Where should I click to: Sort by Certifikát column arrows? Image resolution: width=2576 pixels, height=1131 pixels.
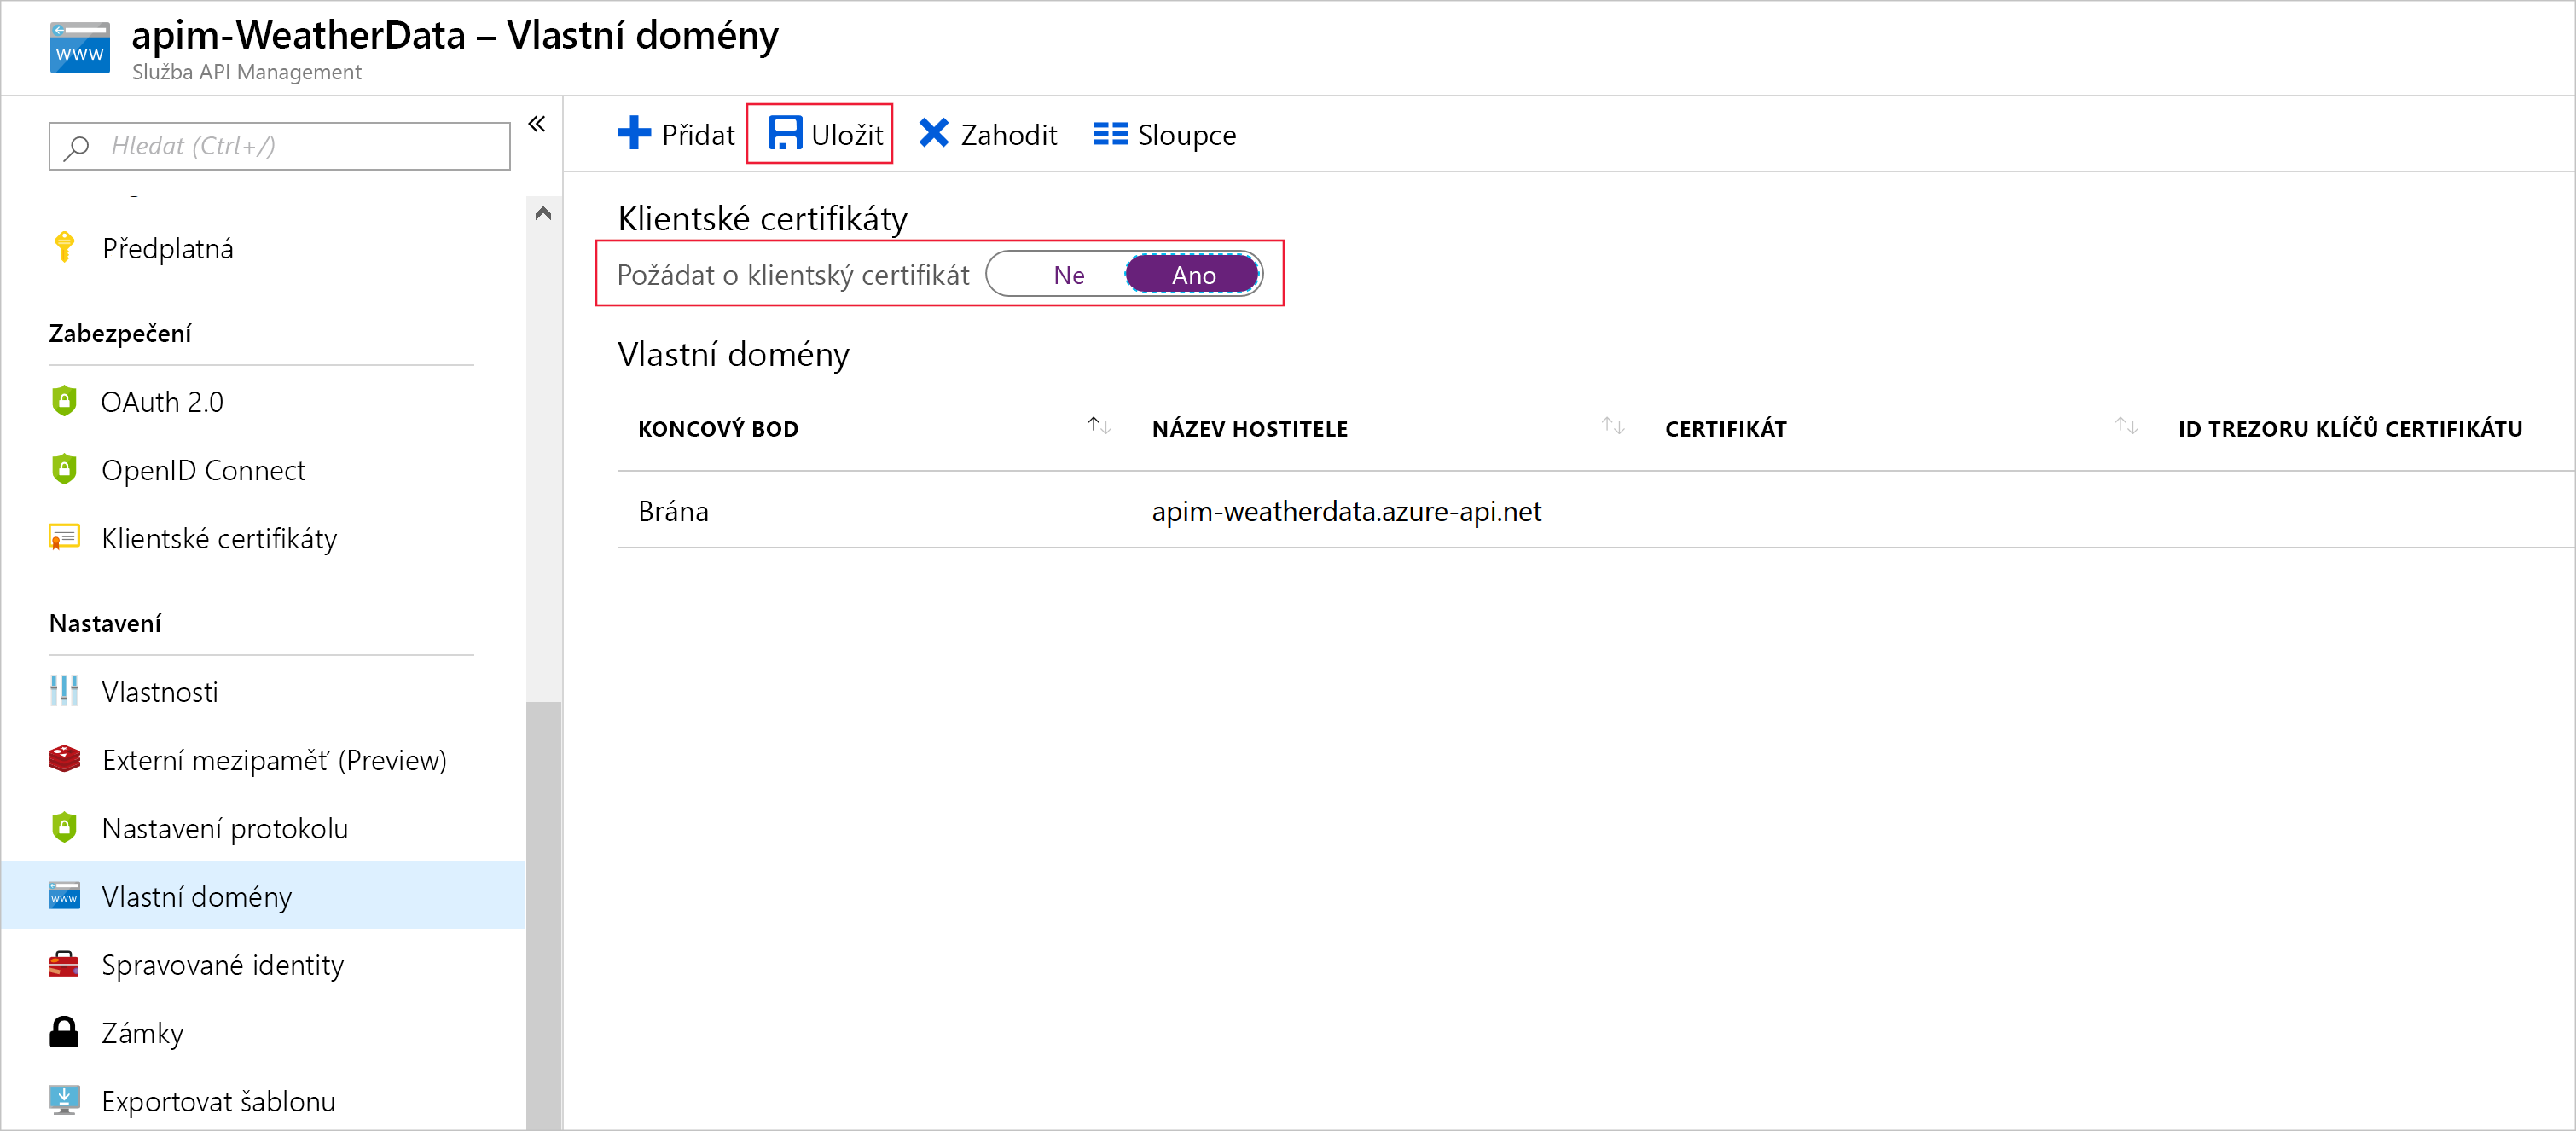(2126, 427)
